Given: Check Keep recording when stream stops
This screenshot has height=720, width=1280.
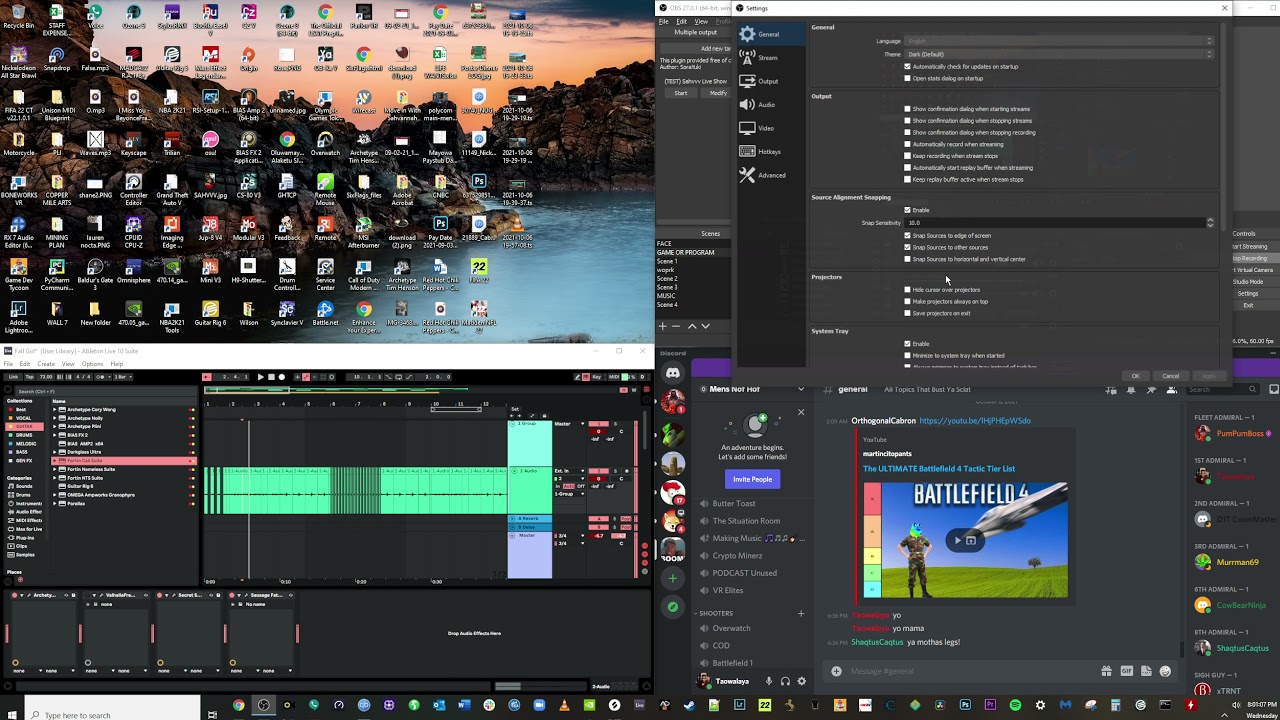Looking at the screenshot, I should coord(908,156).
